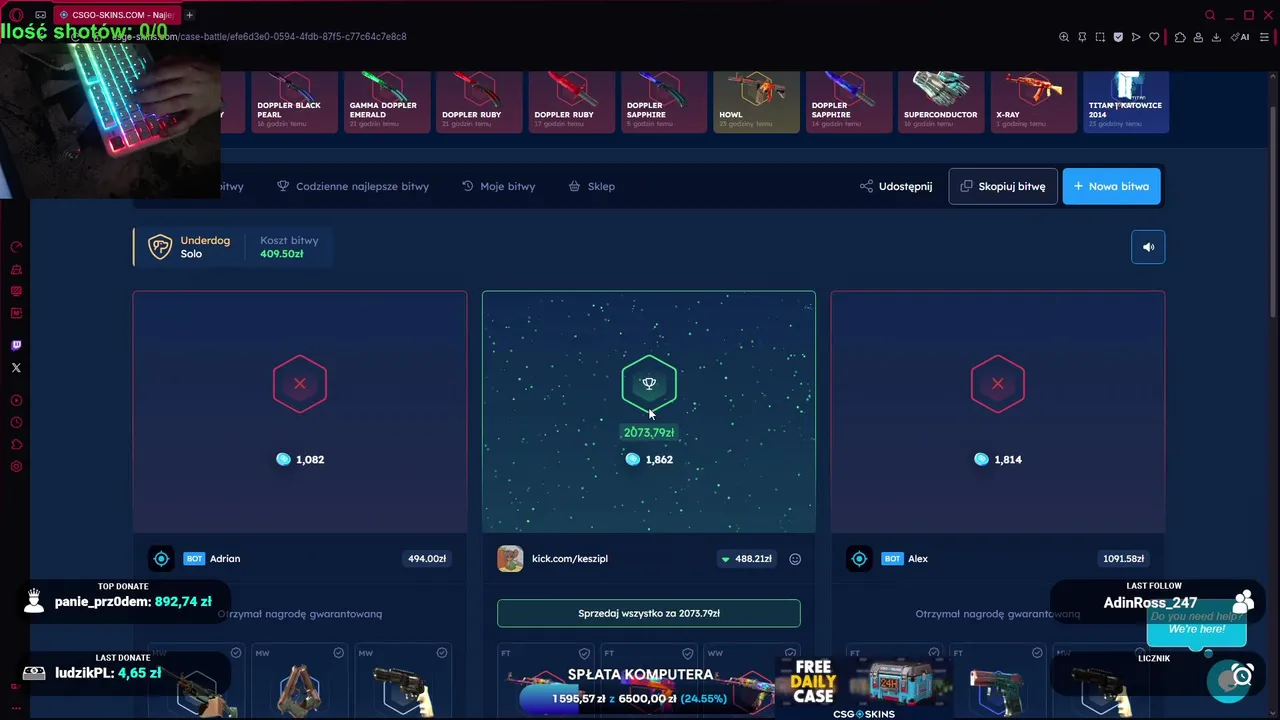Toggle the ad blocker shield icon

point(1118,37)
